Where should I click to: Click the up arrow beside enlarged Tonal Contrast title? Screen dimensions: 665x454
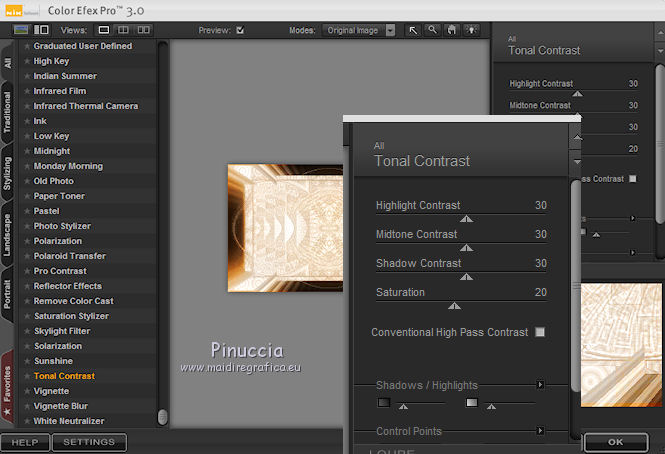[x=577, y=138]
